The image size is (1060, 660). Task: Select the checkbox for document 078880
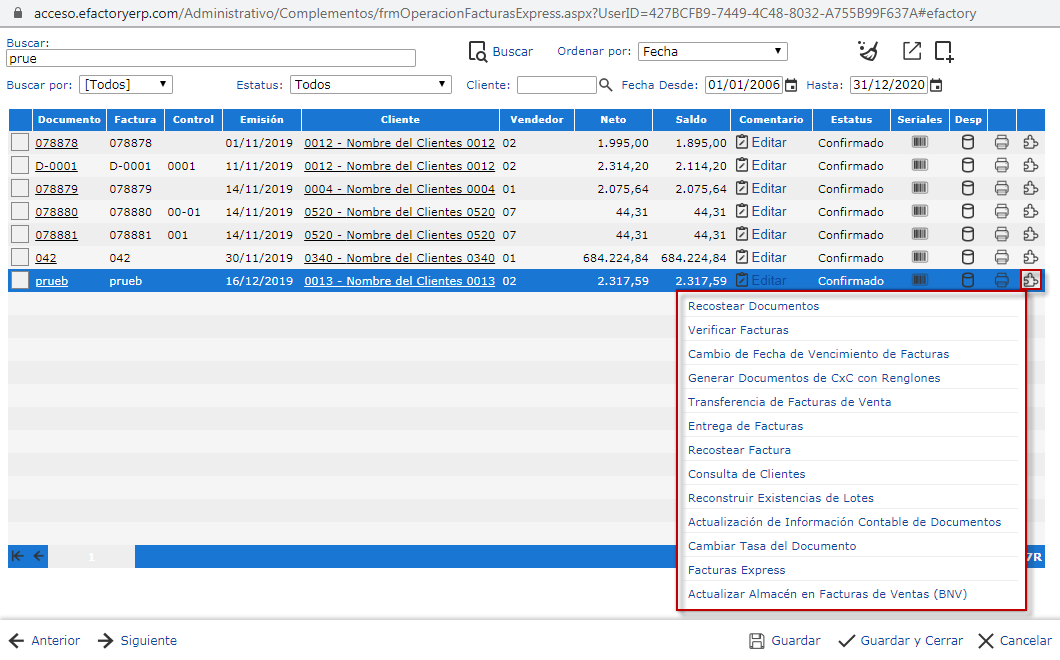[x=20, y=212]
